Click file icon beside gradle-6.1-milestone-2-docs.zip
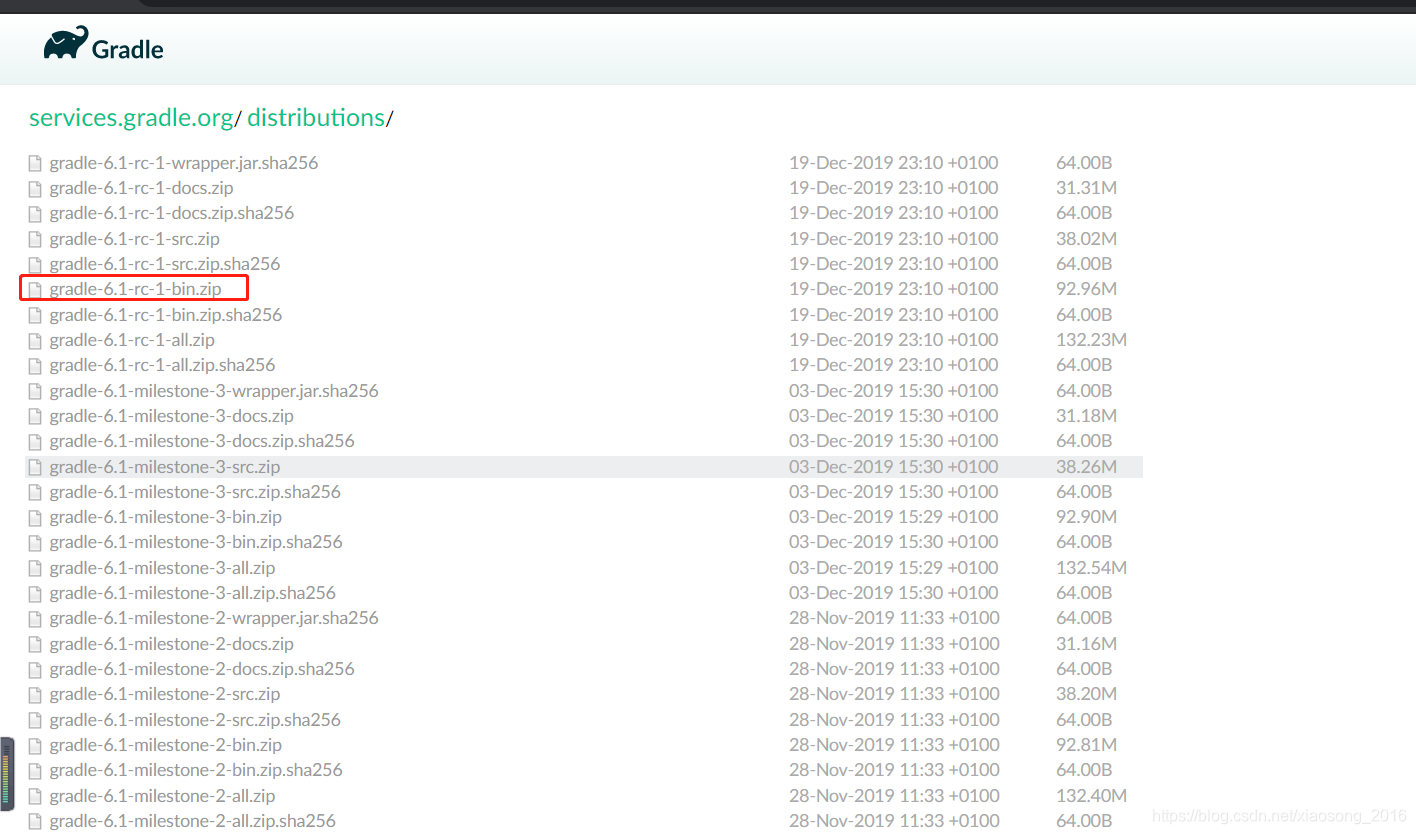 click(35, 644)
